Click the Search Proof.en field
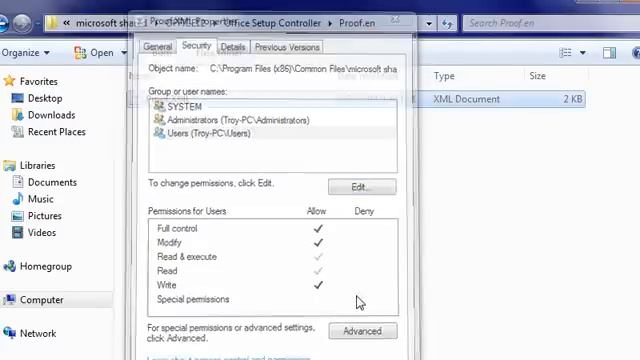The height and width of the screenshot is (360, 640). 551,23
